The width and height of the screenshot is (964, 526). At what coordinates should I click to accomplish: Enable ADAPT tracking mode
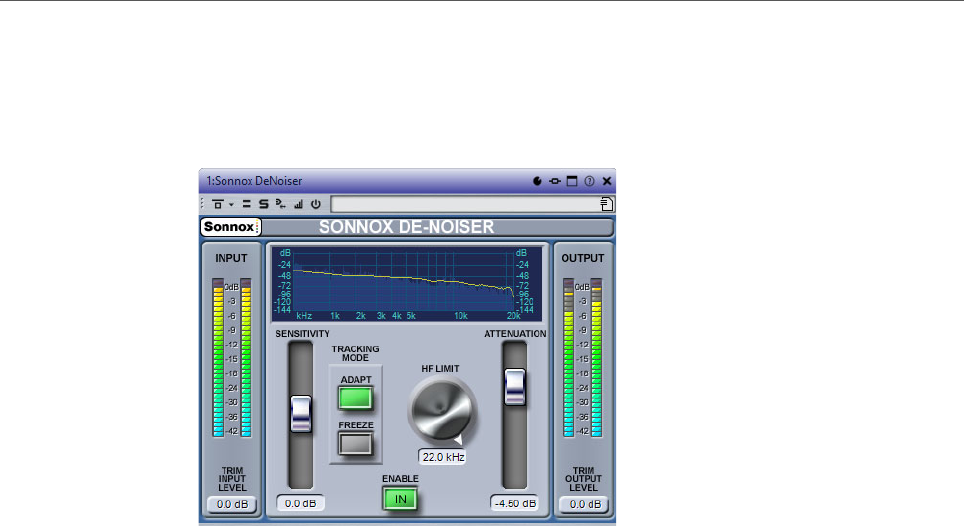pyautogui.click(x=355, y=398)
